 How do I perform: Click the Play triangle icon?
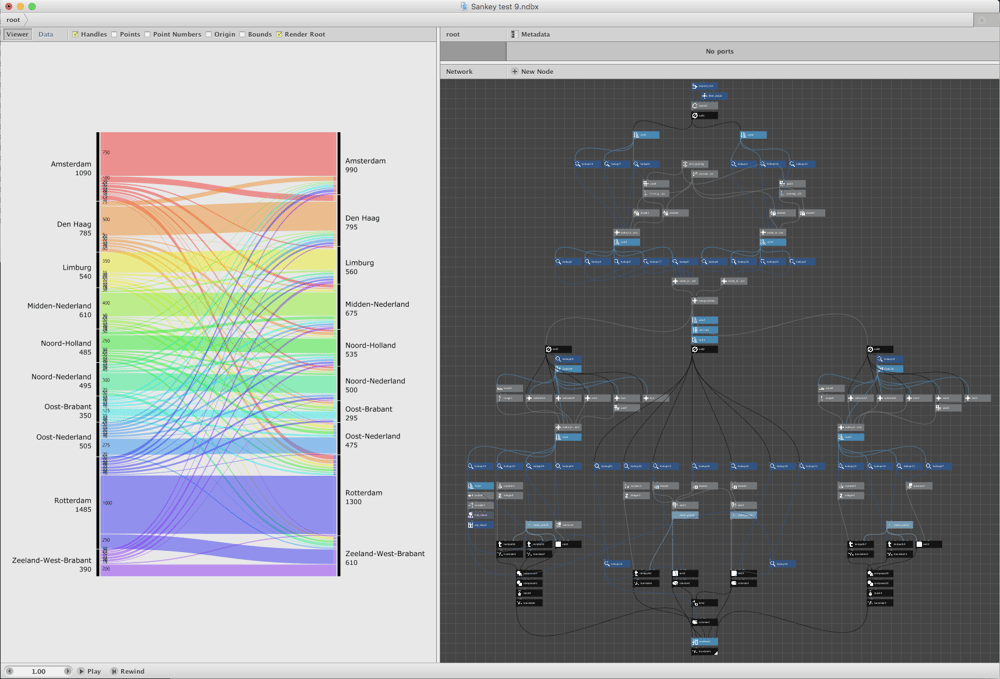81,671
